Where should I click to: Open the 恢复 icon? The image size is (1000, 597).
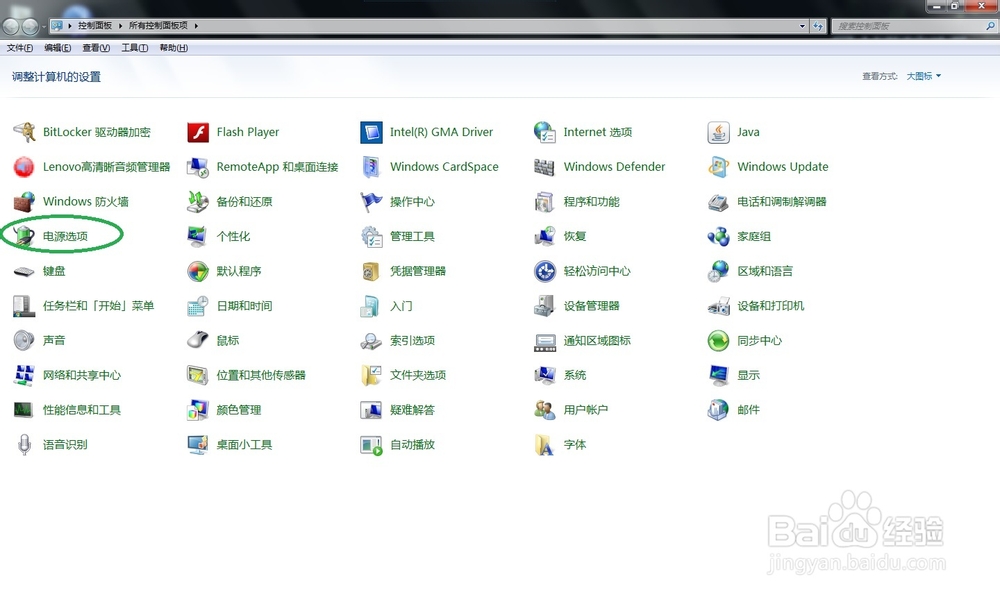[x=545, y=236]
